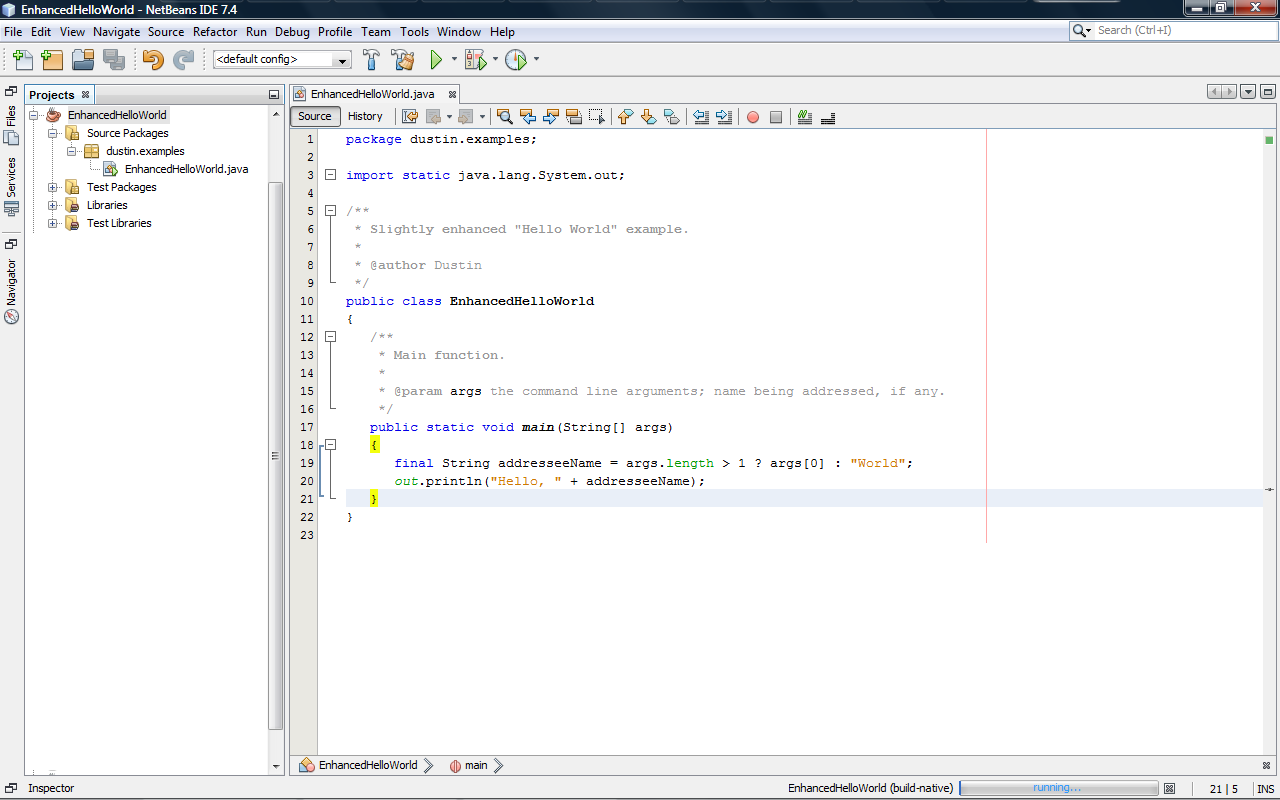
Task: Click the Undo arrow icon
Action: click(152, 60)
